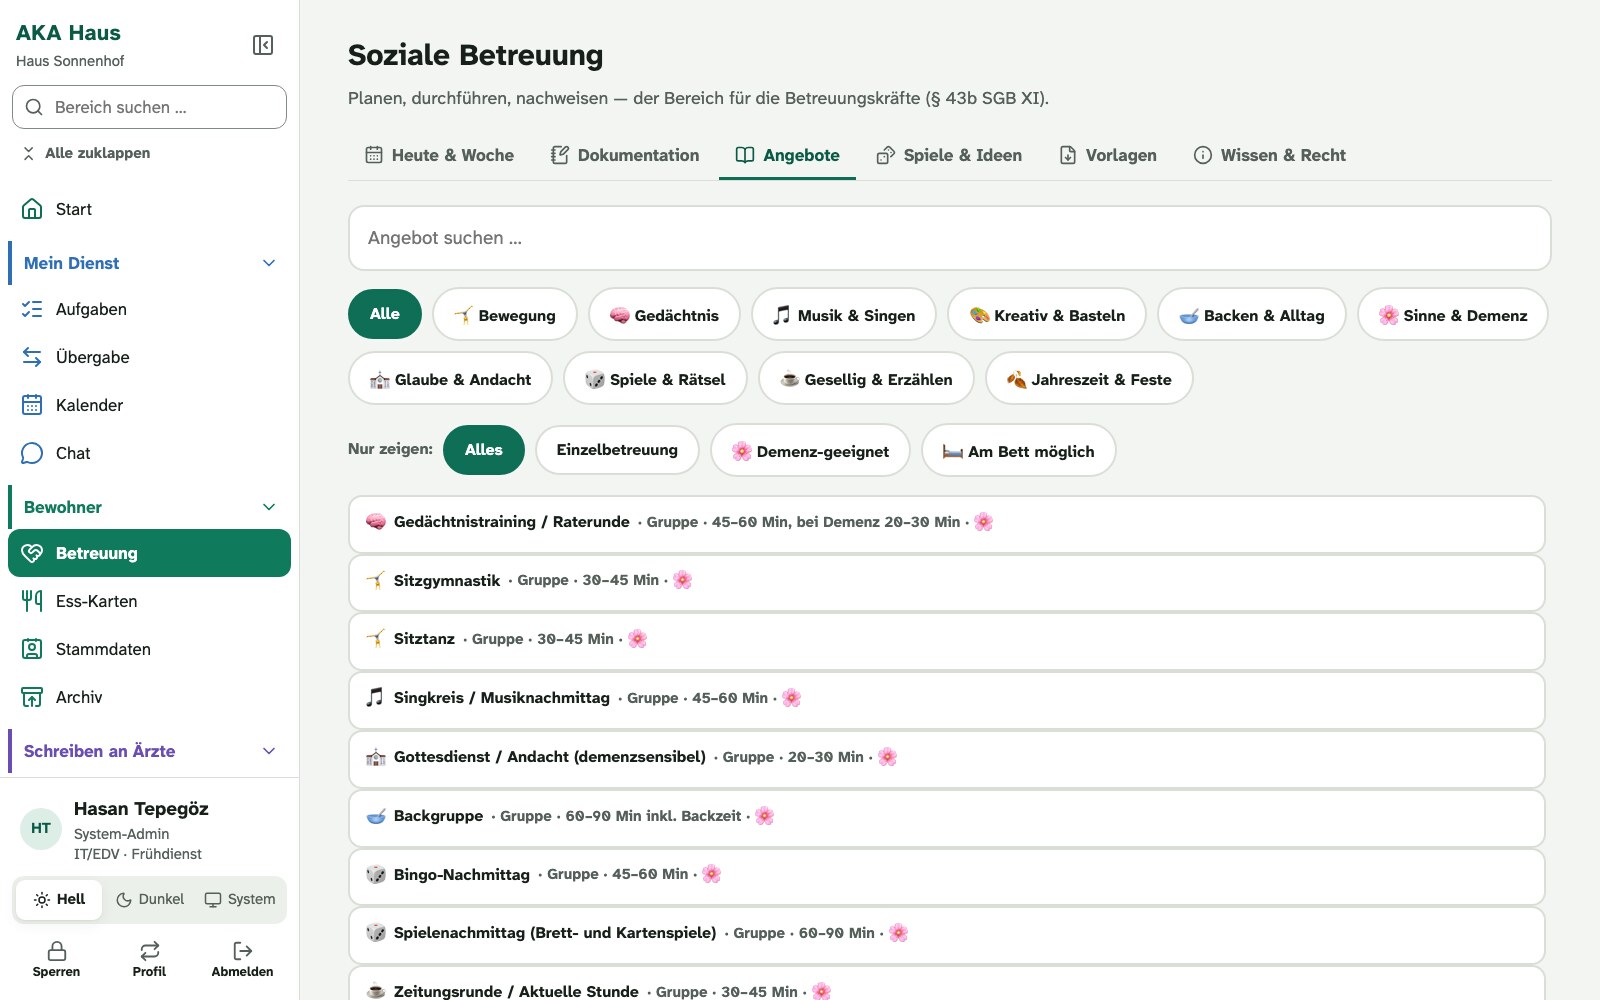Expand the Bingo-Nachmittag entry
Screen dimensions: 1600x1000
point(946,876)
